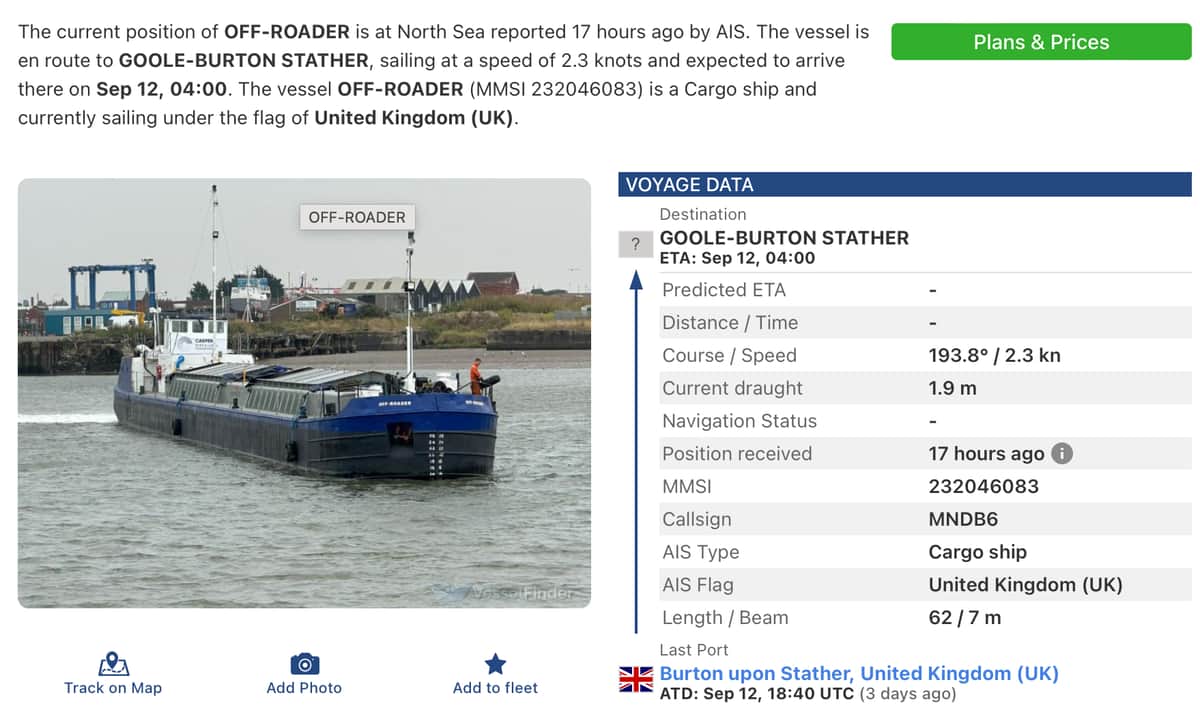Click the UK flag icon by Last Port
The width and height of the screenshot is (1200, 706).
636,679
